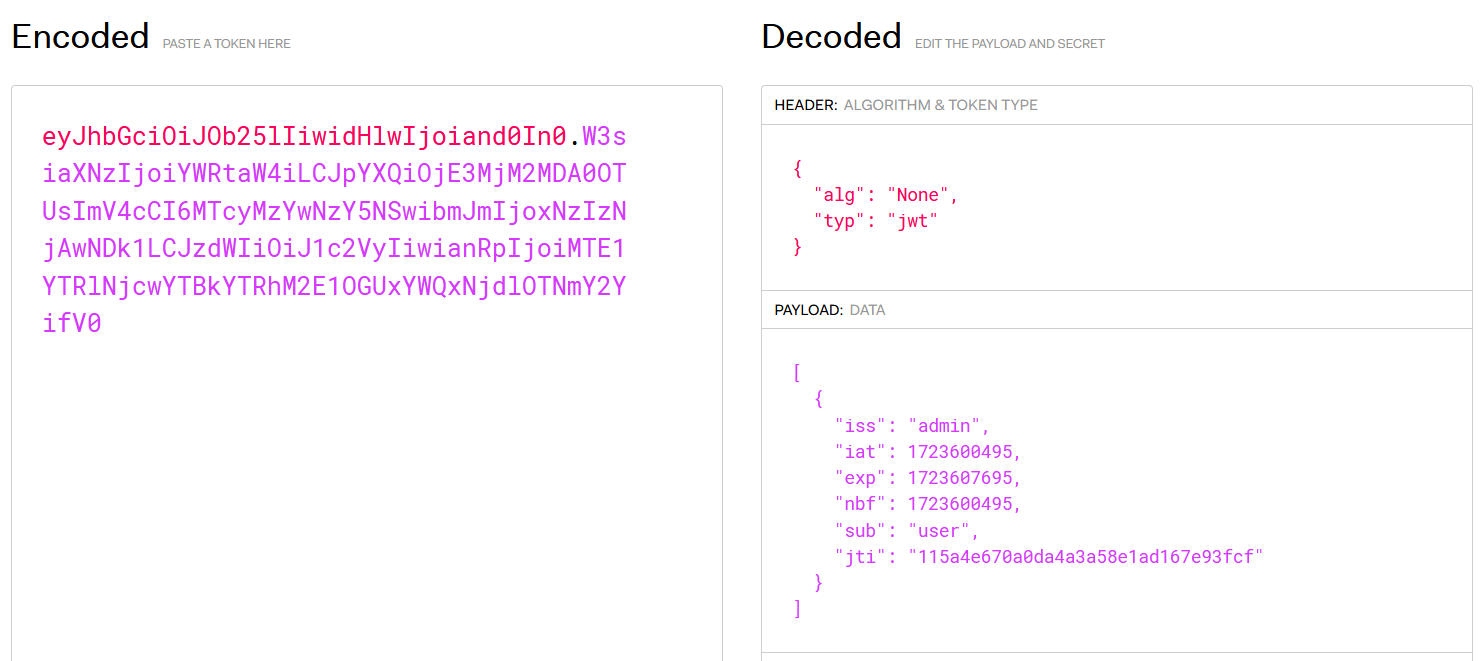
Task: Select the "HEADER: ALGORITHM & TOKEN TYPE" section title
Action: click(x=906, y=105)
